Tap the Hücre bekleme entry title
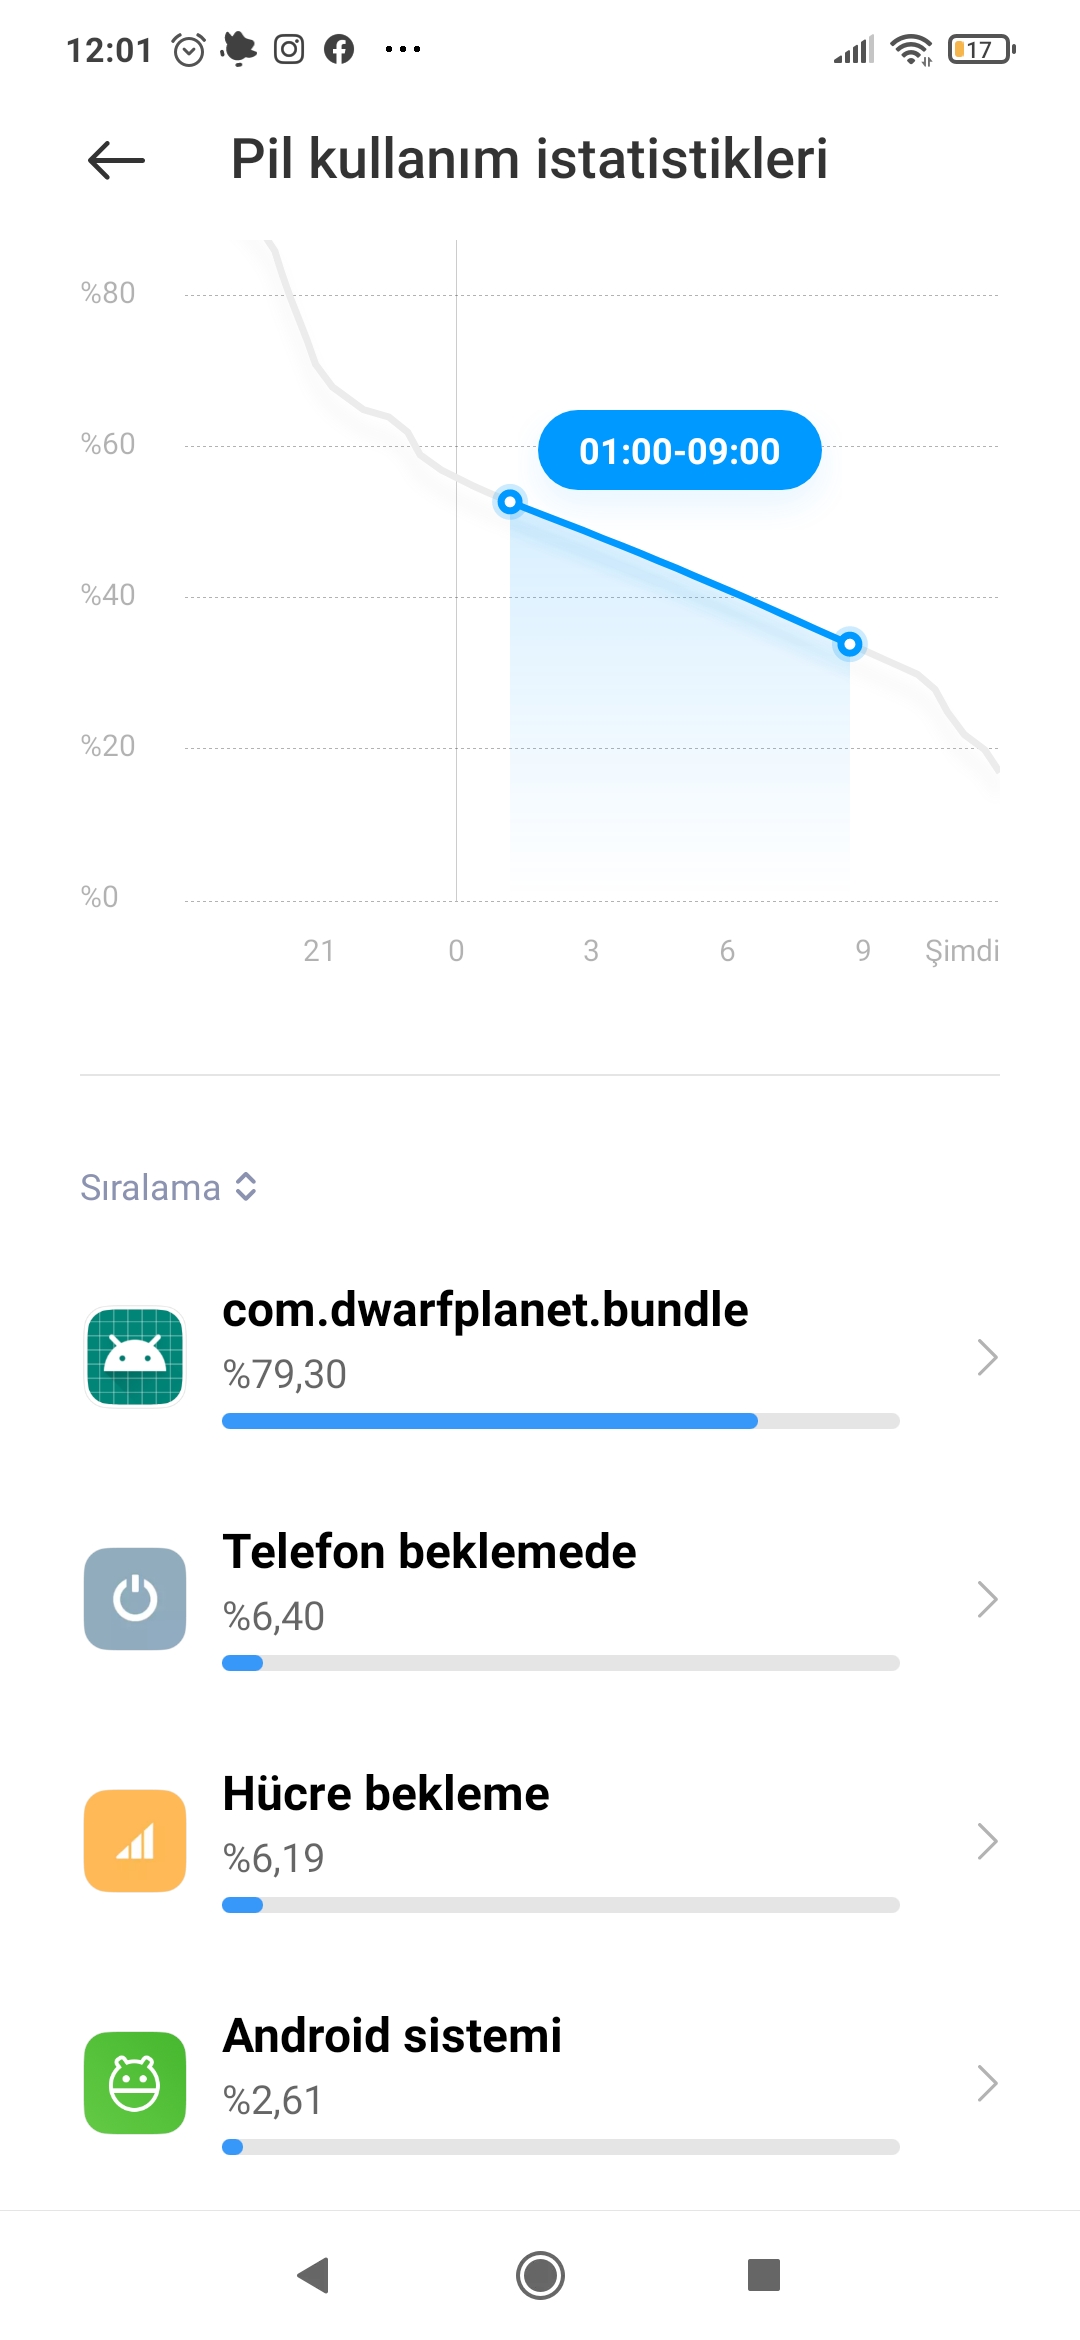Screen dimensions: 1080x2340 386,1793
